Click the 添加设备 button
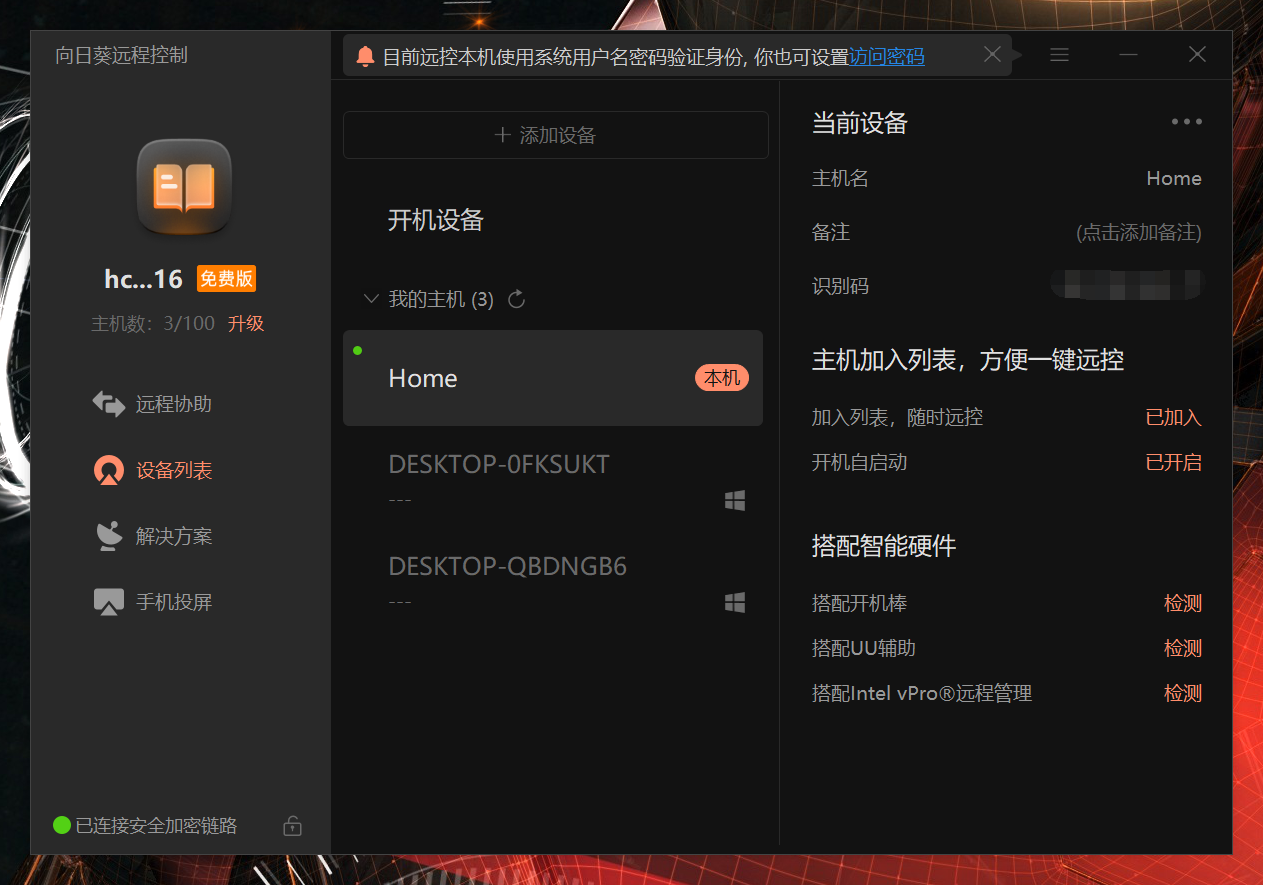 click(x=556, y=135)
